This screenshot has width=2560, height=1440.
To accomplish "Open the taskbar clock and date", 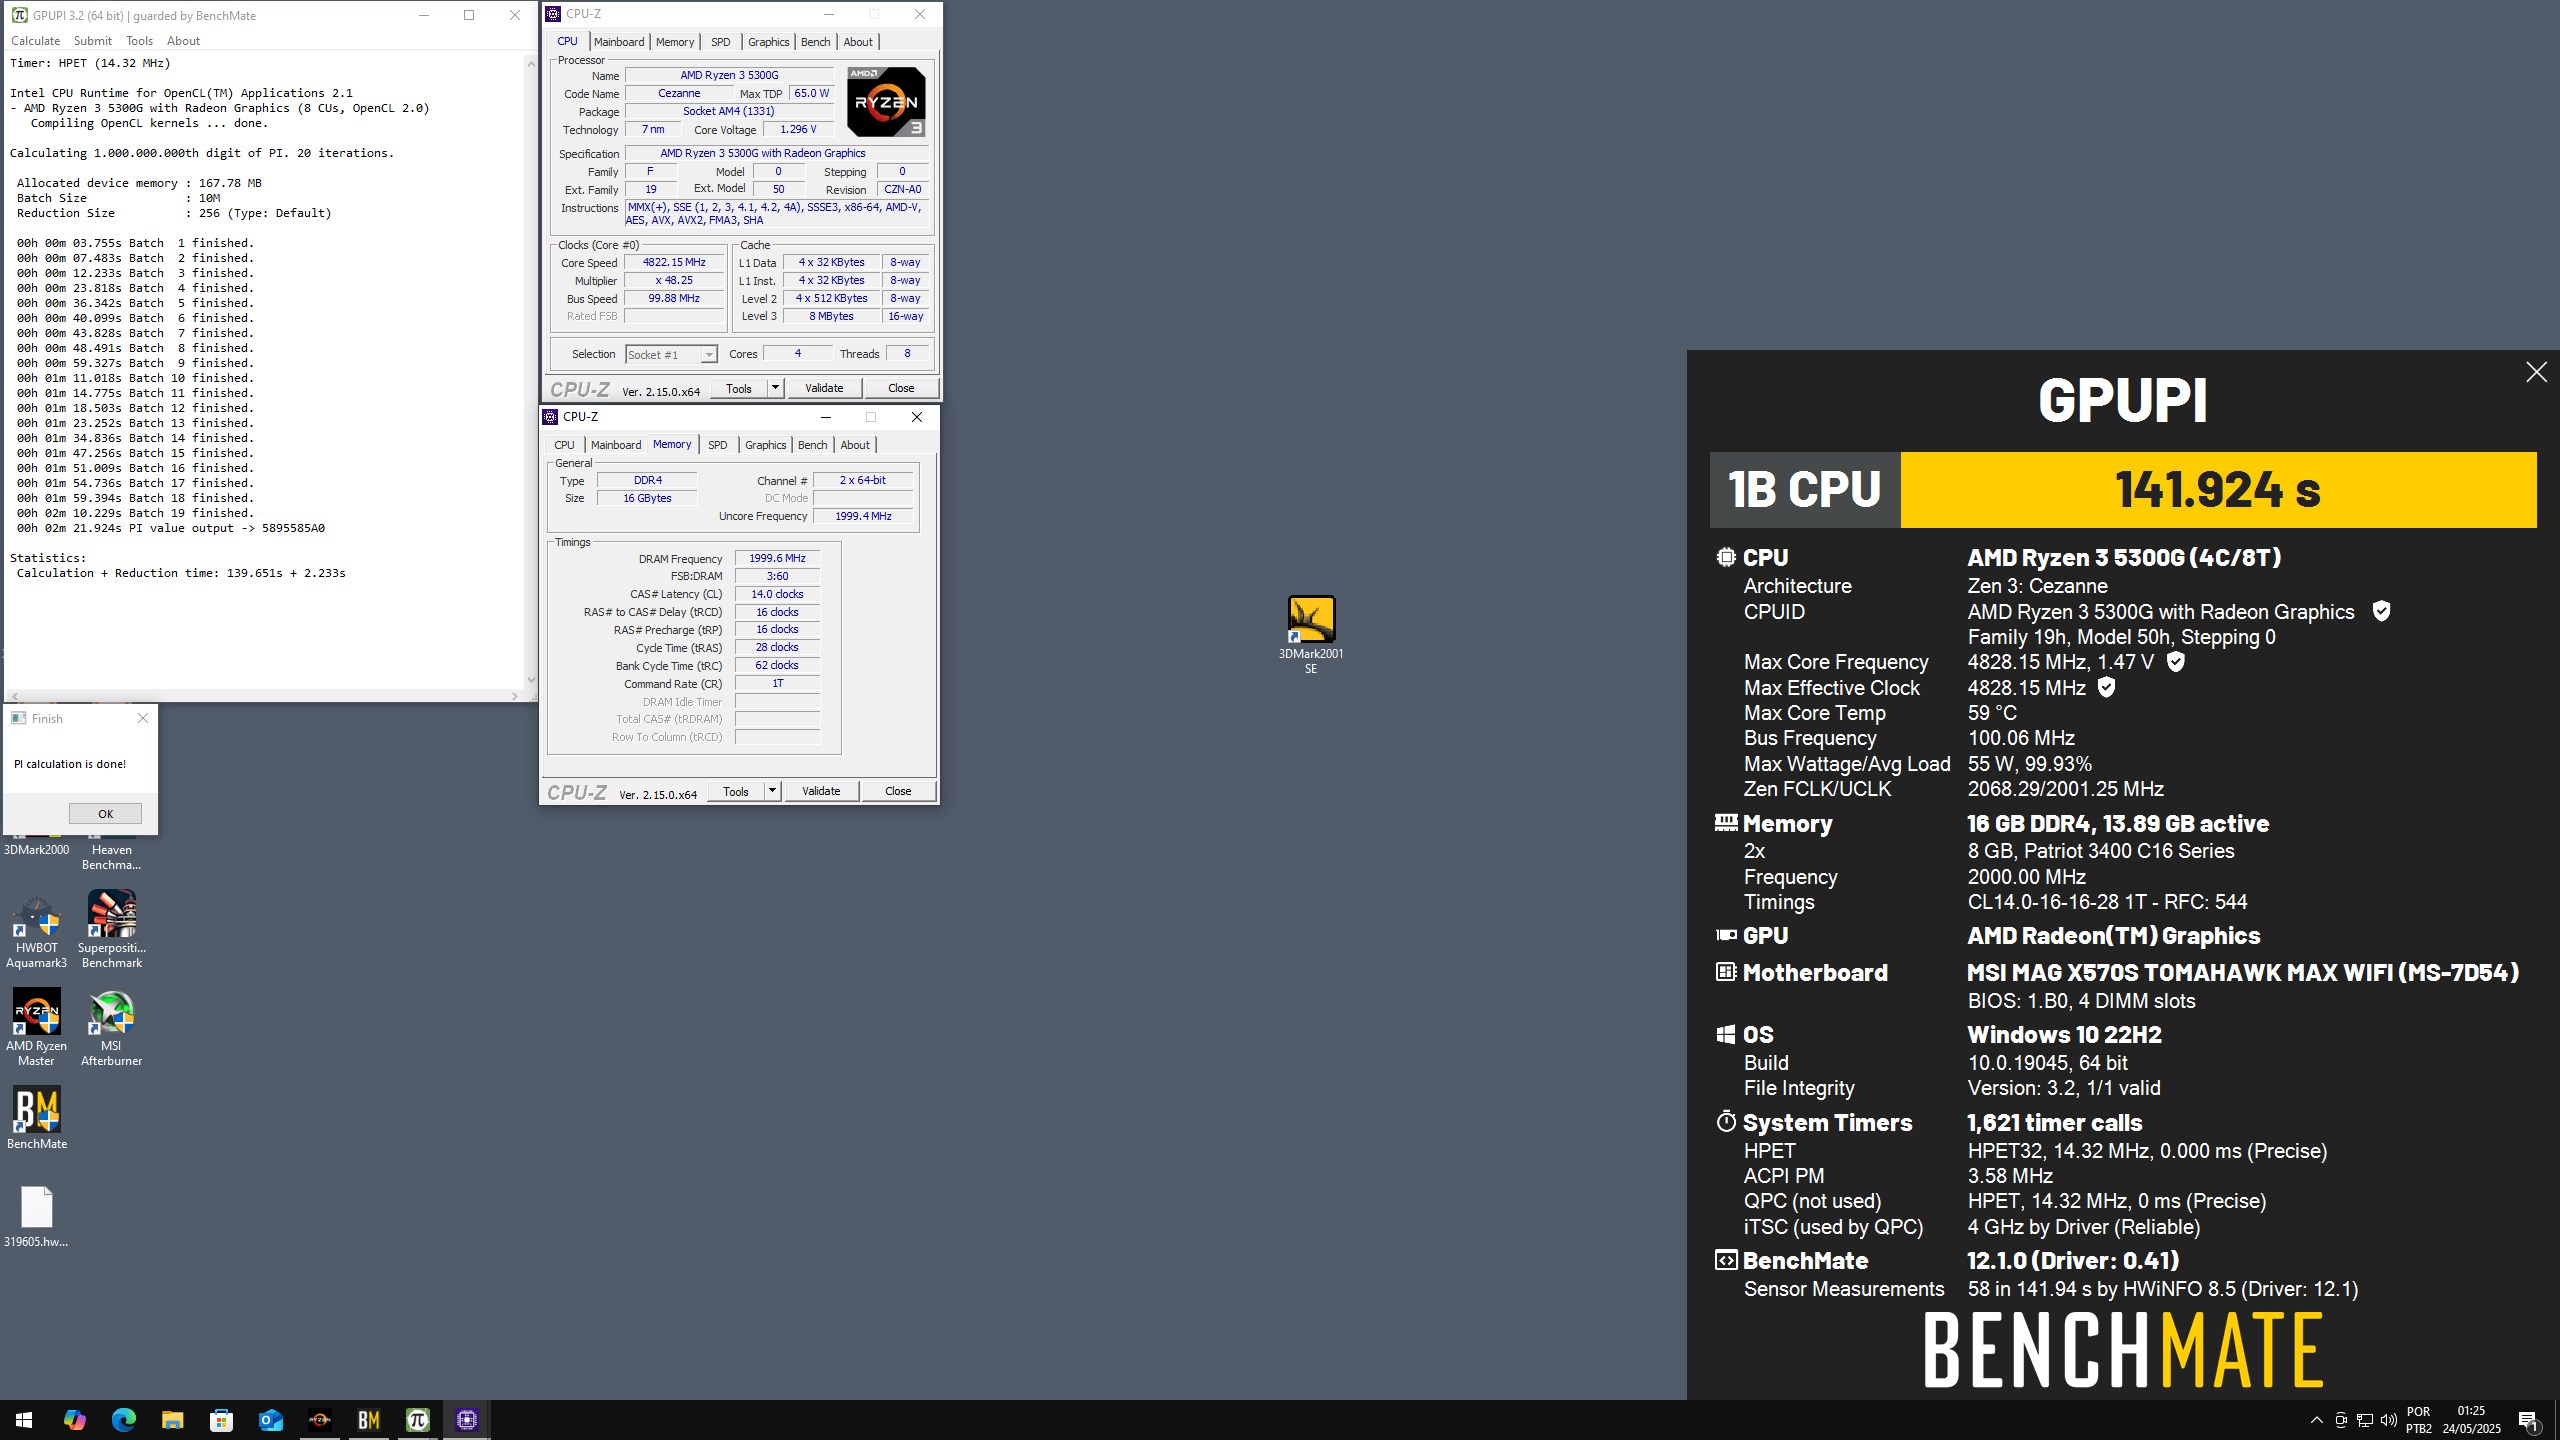I will [x=2471, y=1420].
